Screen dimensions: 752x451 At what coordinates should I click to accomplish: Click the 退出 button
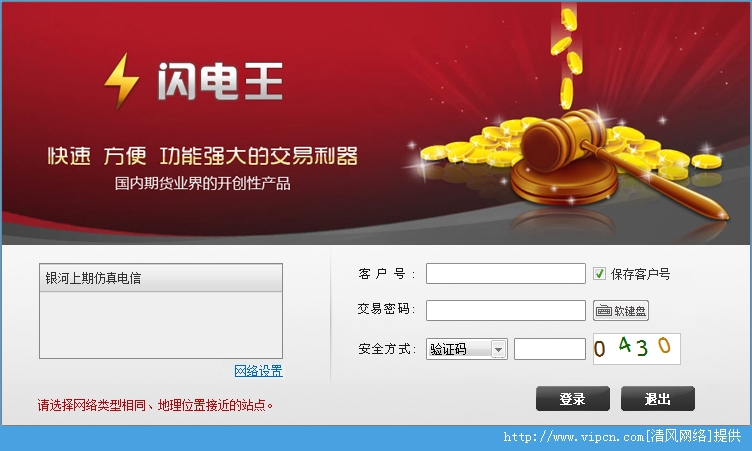658,399
